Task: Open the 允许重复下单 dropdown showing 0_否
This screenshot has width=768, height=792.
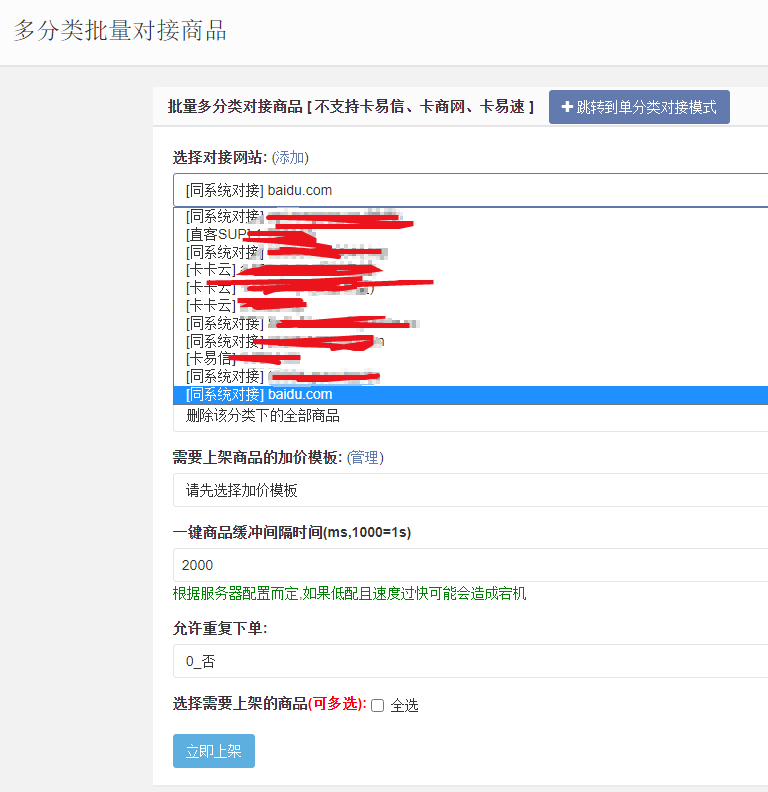Action: (x=470, y=661)
